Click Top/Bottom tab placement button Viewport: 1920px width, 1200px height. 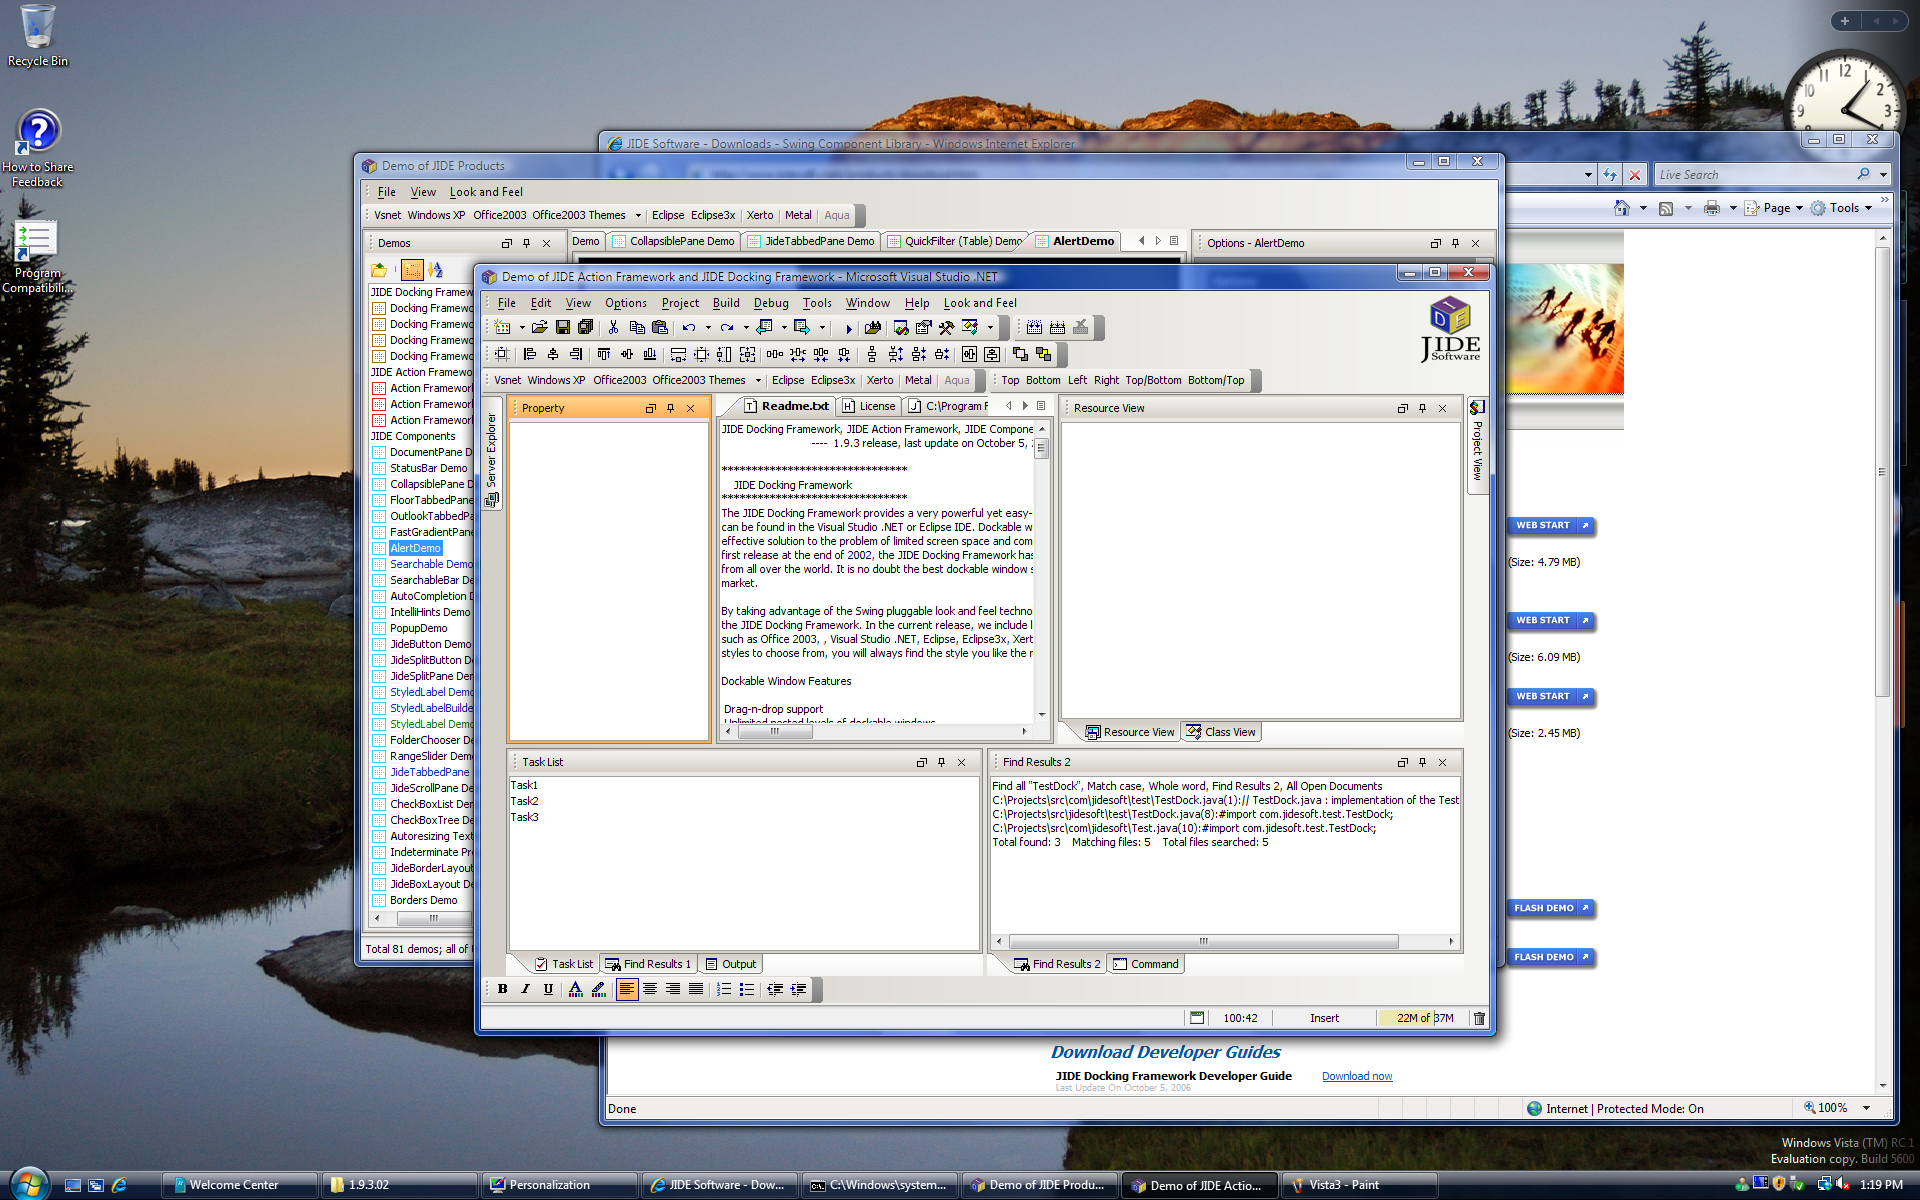pyautogui.click(x=1153, y=380)
